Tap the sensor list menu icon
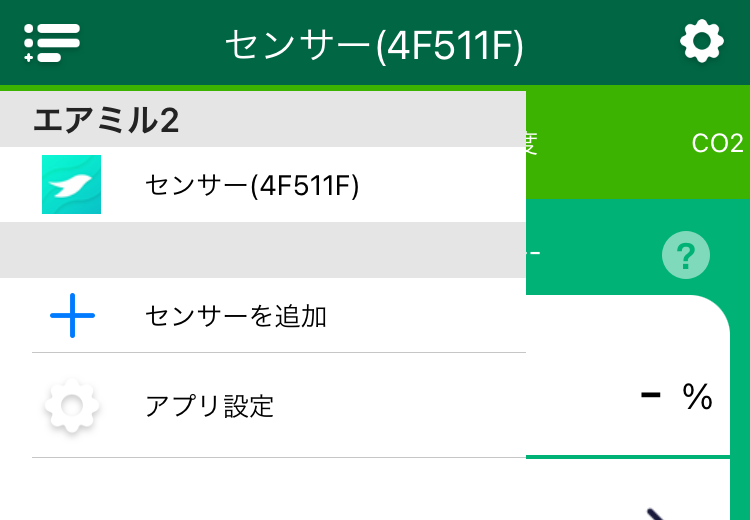 click(x=52, y=42)
